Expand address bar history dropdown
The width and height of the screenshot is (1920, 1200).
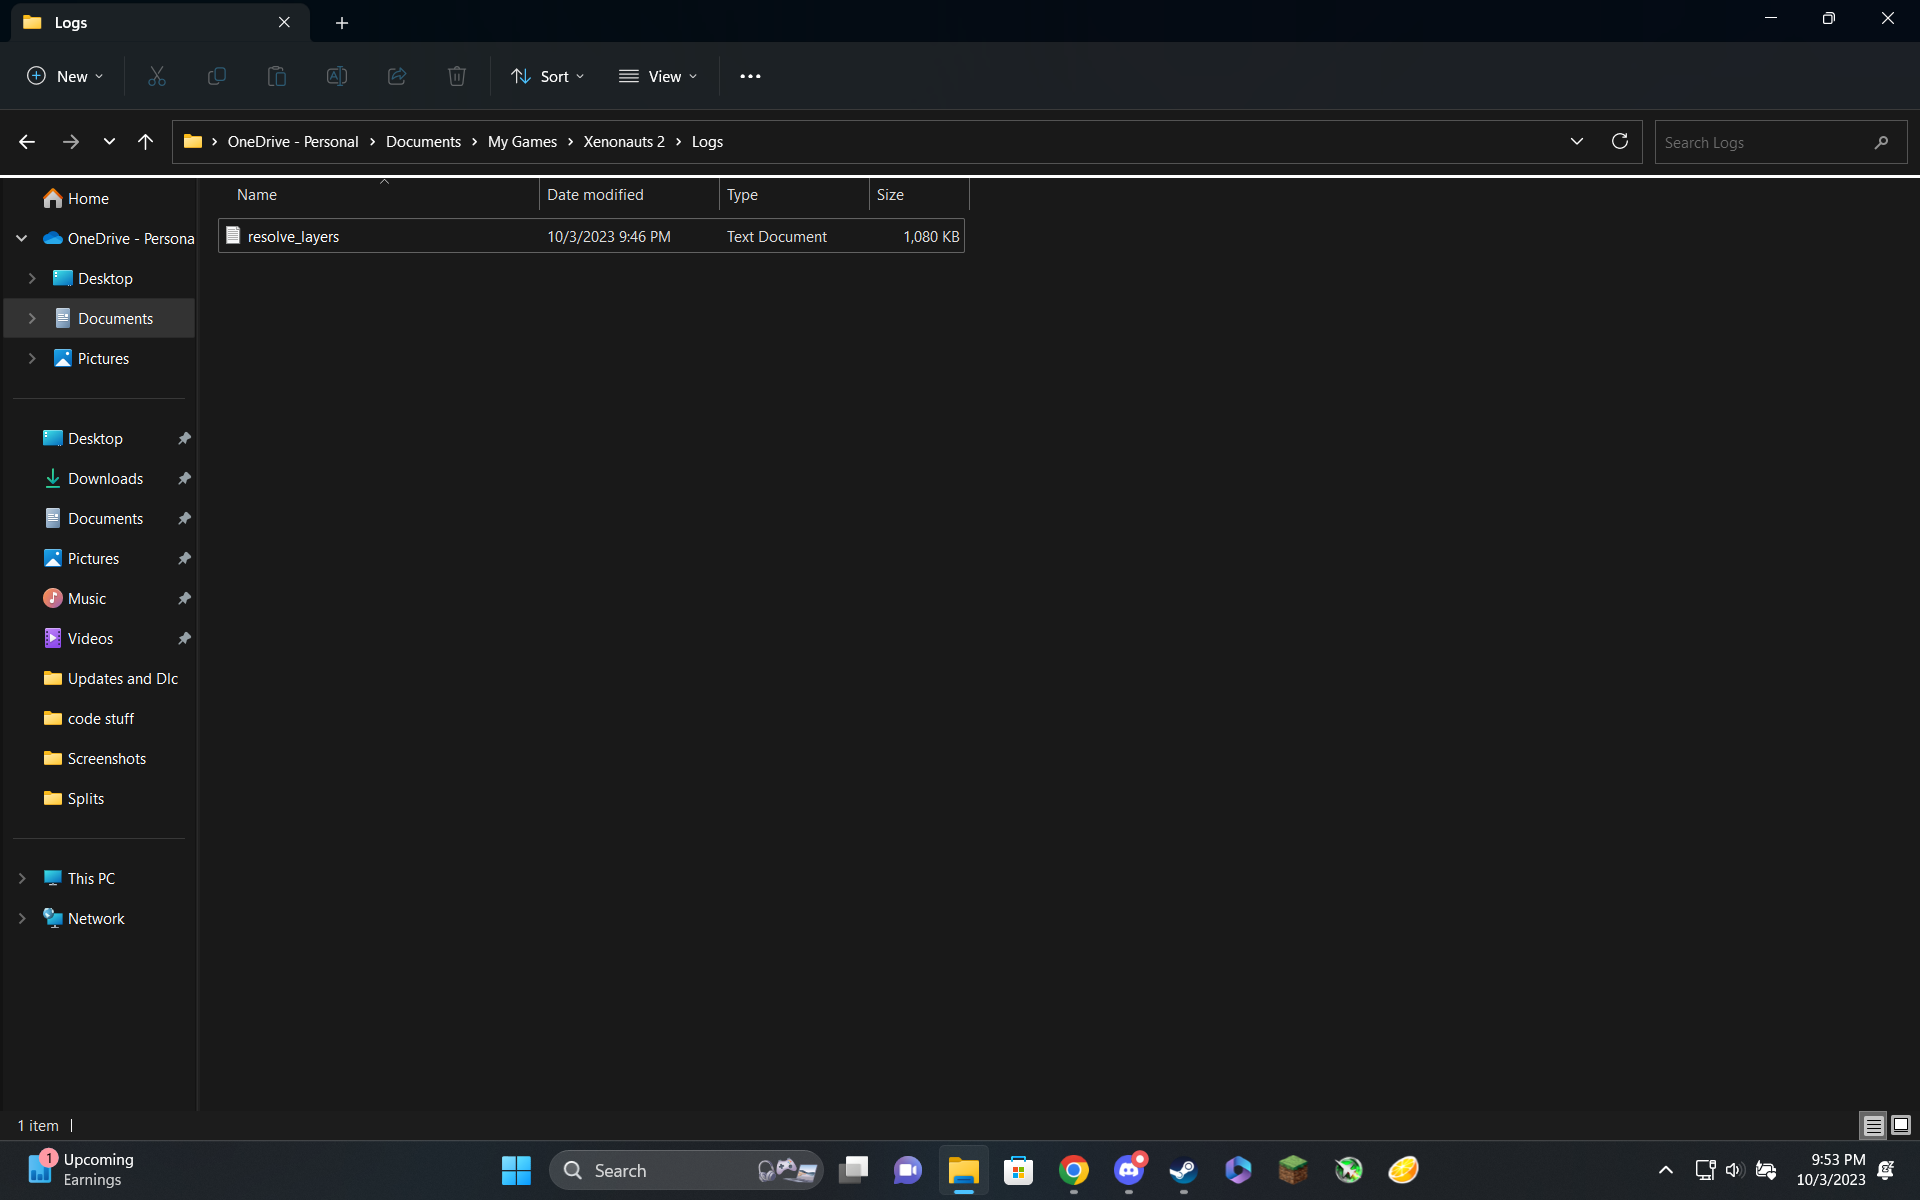[x=1577, y=141]
